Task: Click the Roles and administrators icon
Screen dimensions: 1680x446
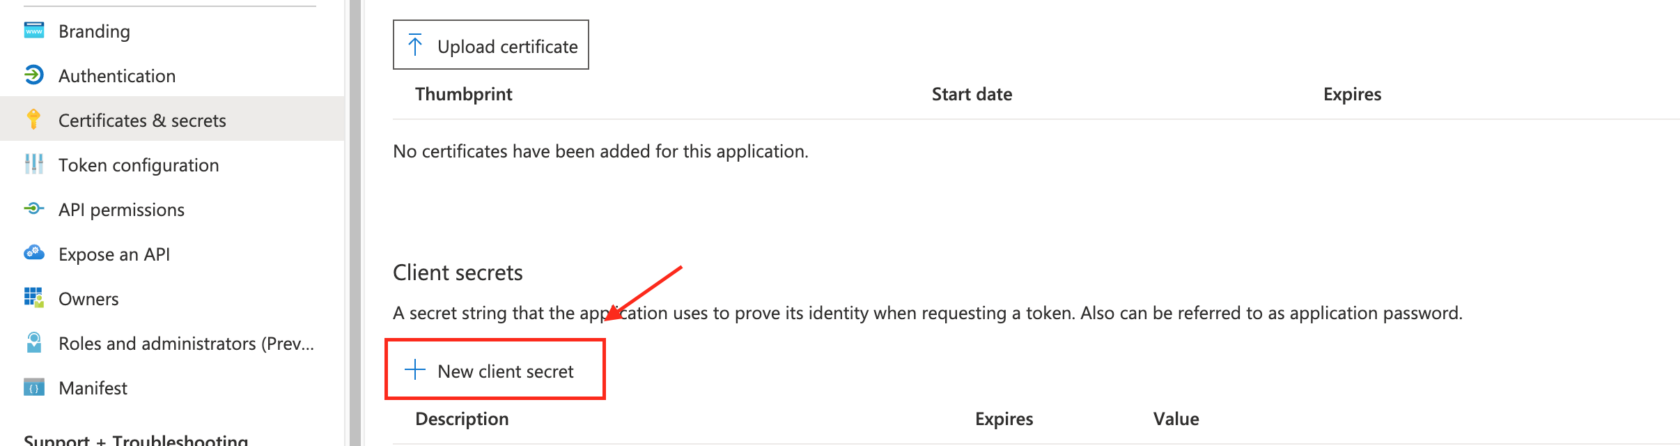Action: click(x=34, y=343)
